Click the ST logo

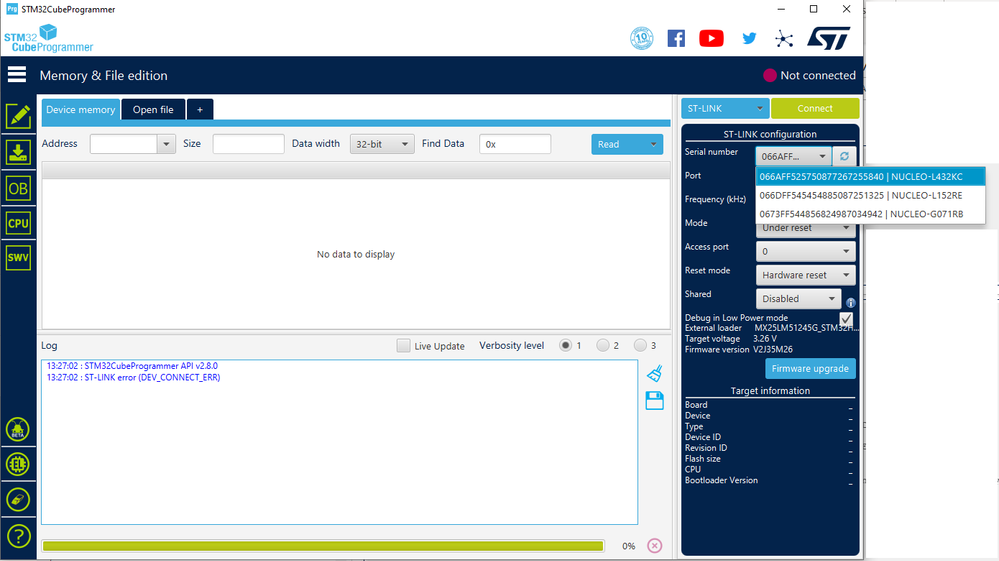[828, 38]
